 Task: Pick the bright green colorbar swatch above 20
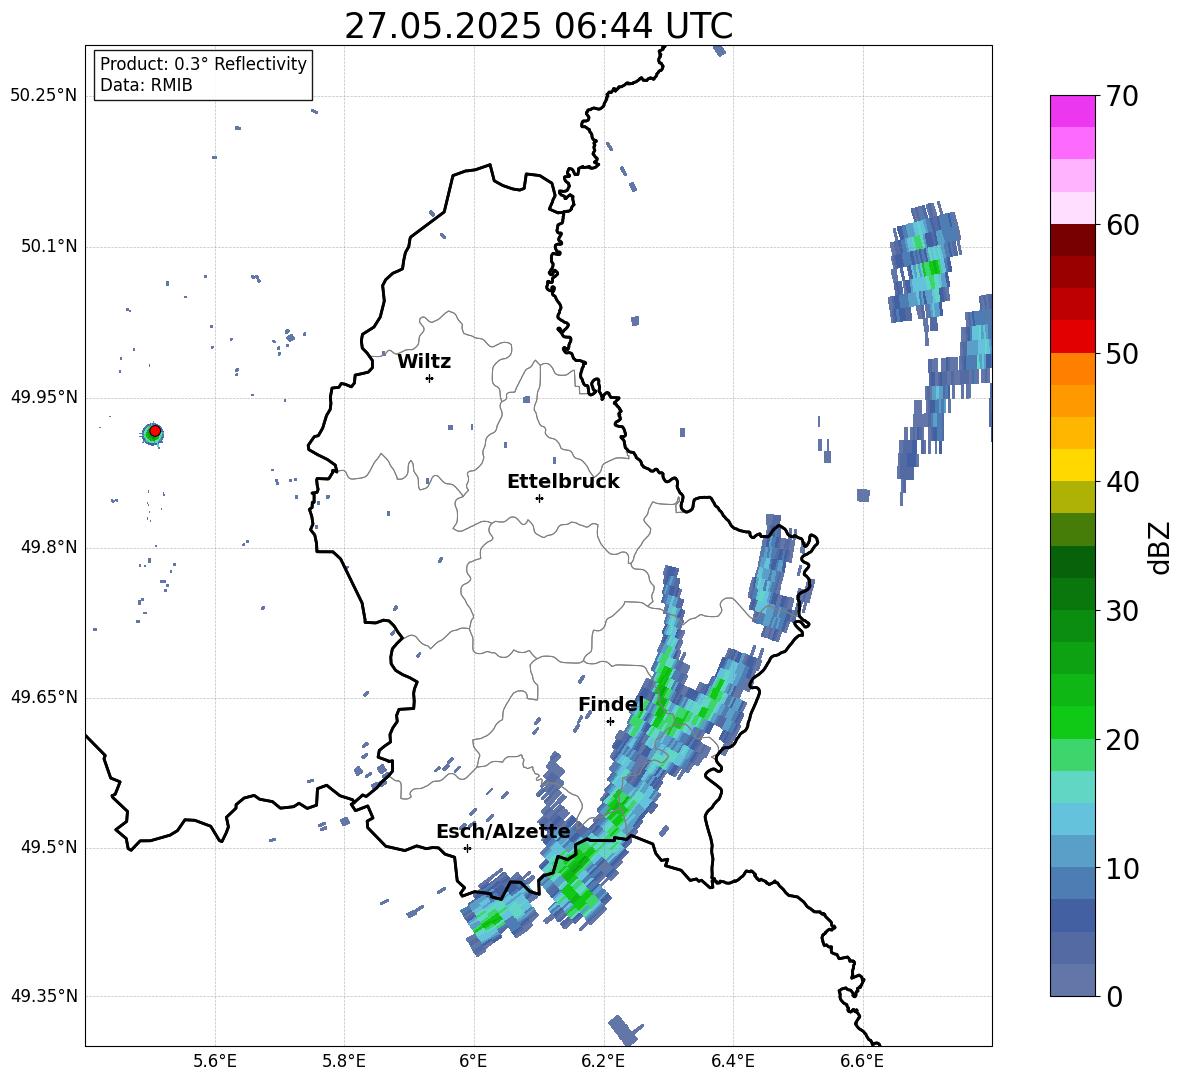1072,722
